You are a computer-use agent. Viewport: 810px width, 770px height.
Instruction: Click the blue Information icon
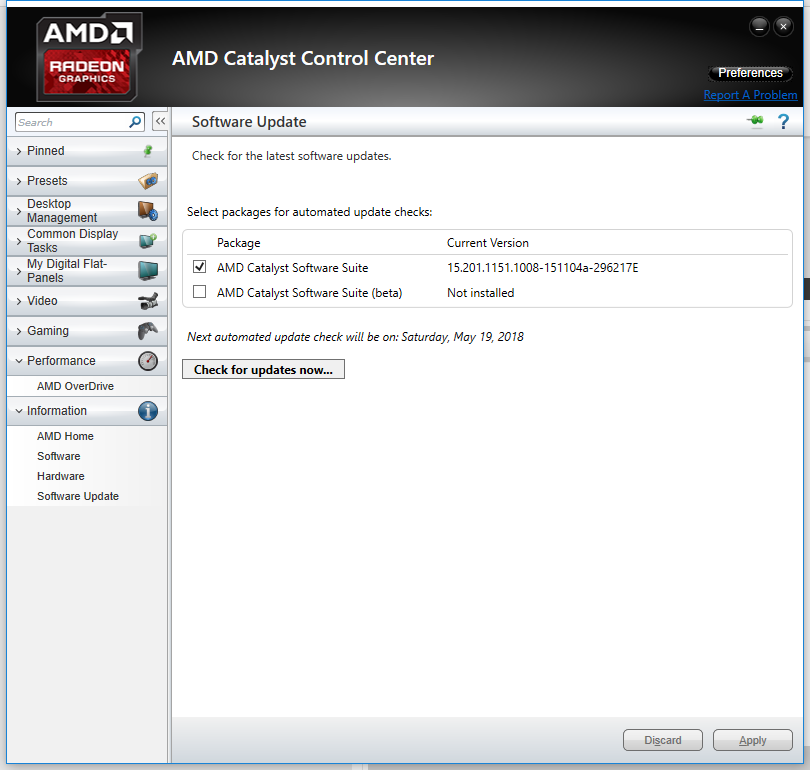(148, 411)
